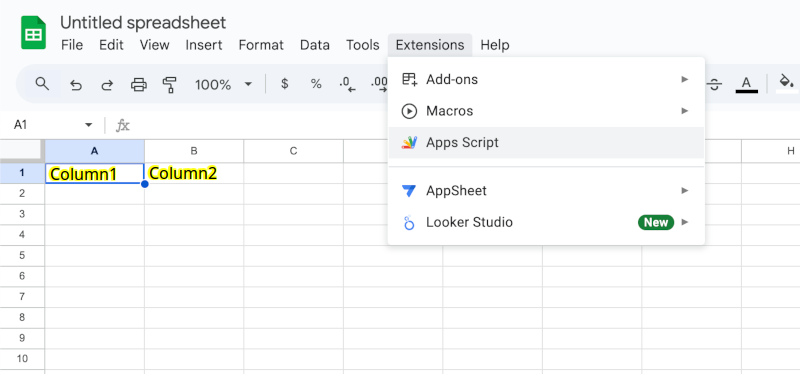800x374 pixels.
Task: Launch Apps Script from Extensions
Action: pyautogui.click(x=546, y=142)
